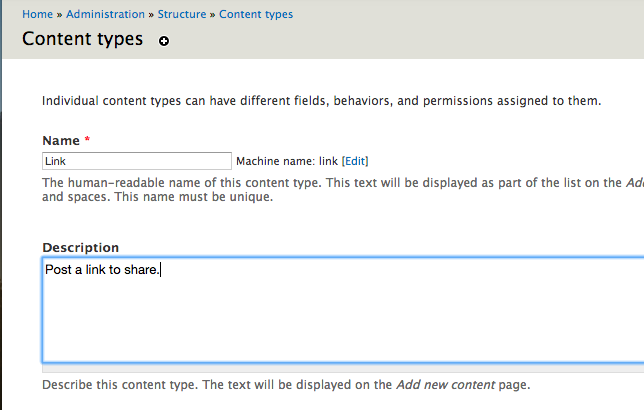Image resolution: width=644 pixels, height=410 pixels.
Task: Focus the Name text field containing Link
Action: pyautogui.click(x=137, y=161)
